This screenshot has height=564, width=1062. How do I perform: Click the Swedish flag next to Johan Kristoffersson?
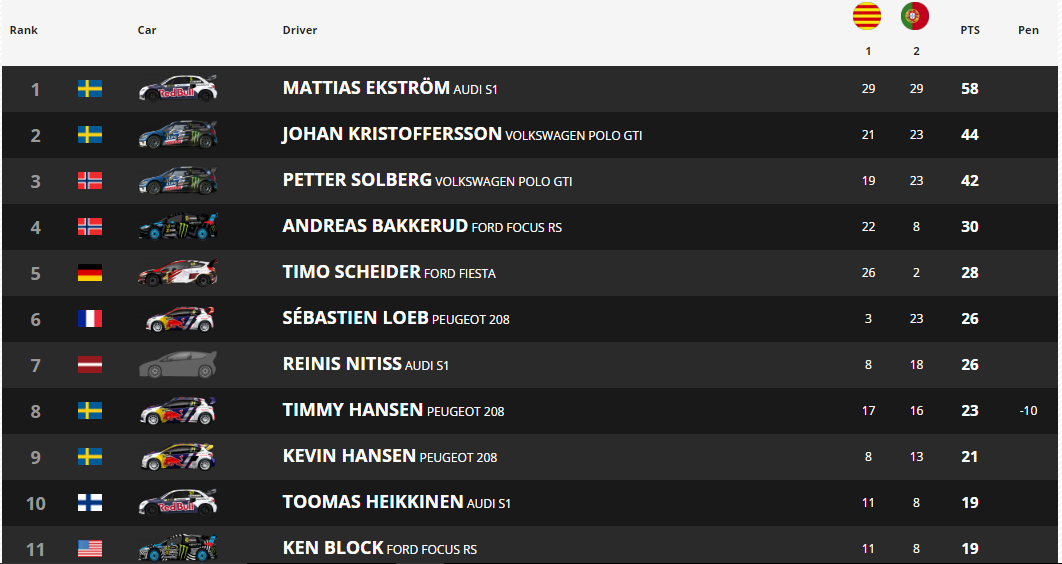pos(90,135)
